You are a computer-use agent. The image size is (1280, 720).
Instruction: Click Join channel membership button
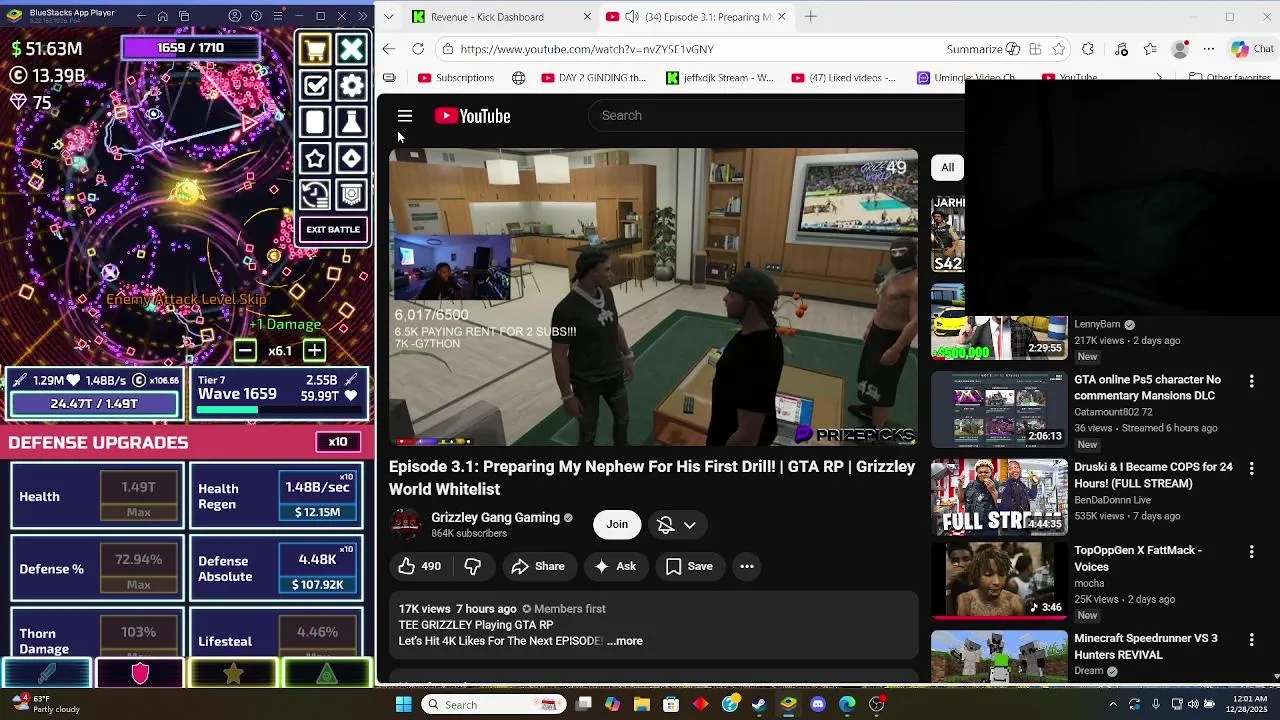[617, 524]
